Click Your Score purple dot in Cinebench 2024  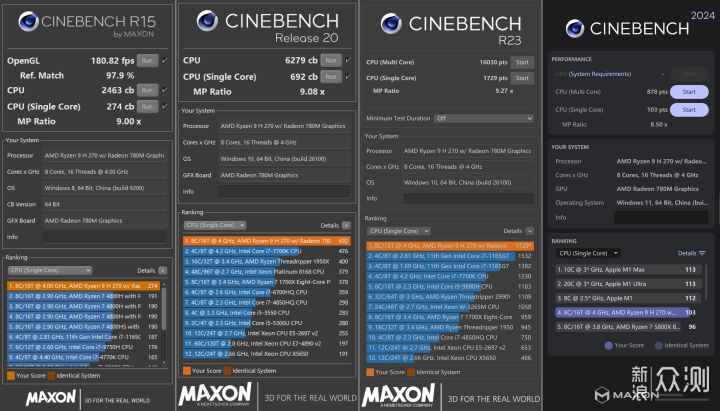[x=608, y=345]
